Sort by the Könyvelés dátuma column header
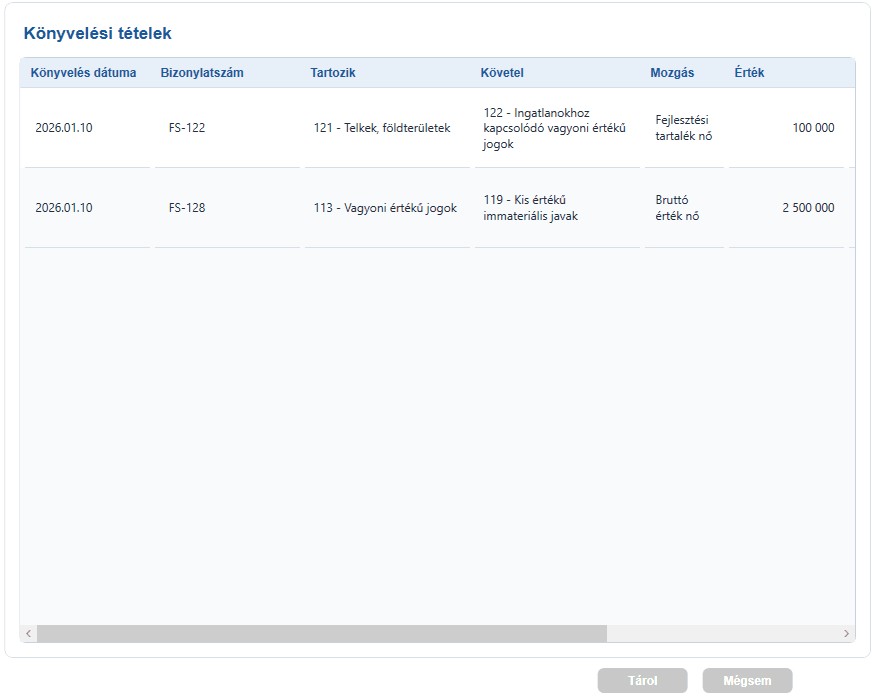The image size is (872, 696). point(83,73)
